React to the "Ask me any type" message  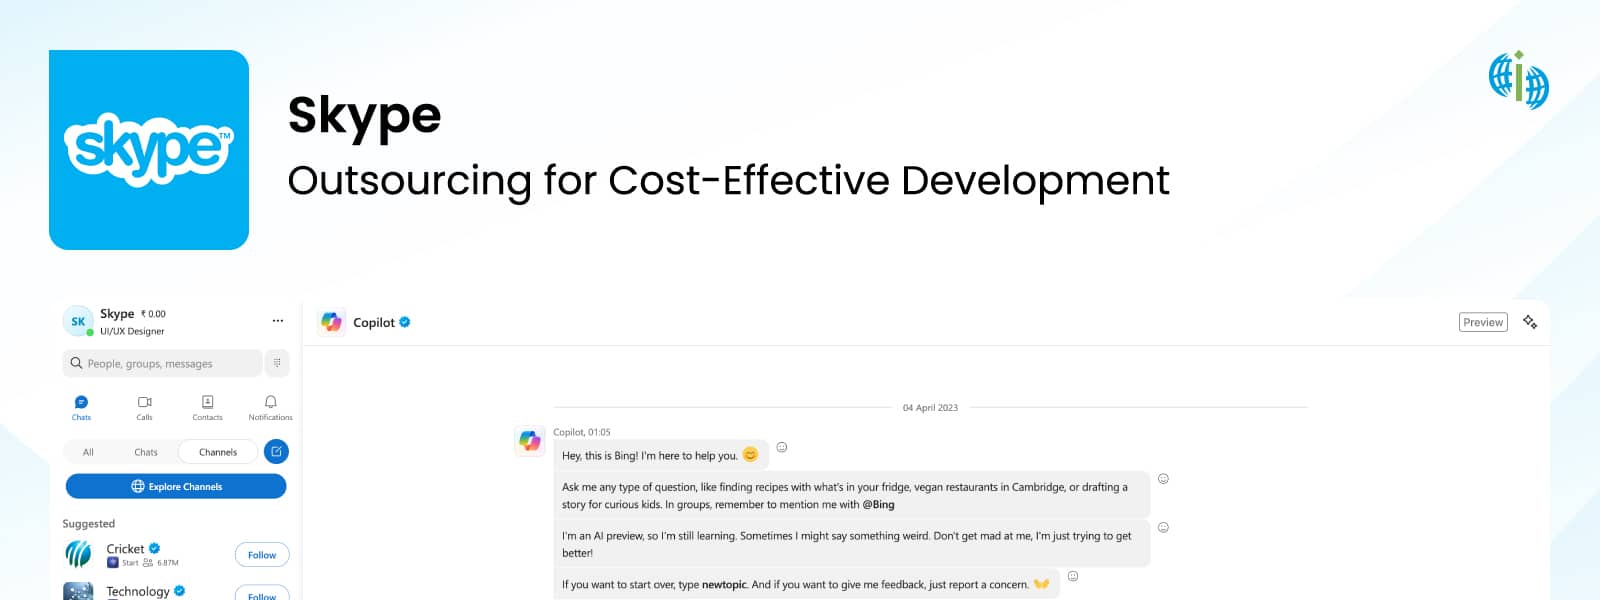tap(1163, 479)
